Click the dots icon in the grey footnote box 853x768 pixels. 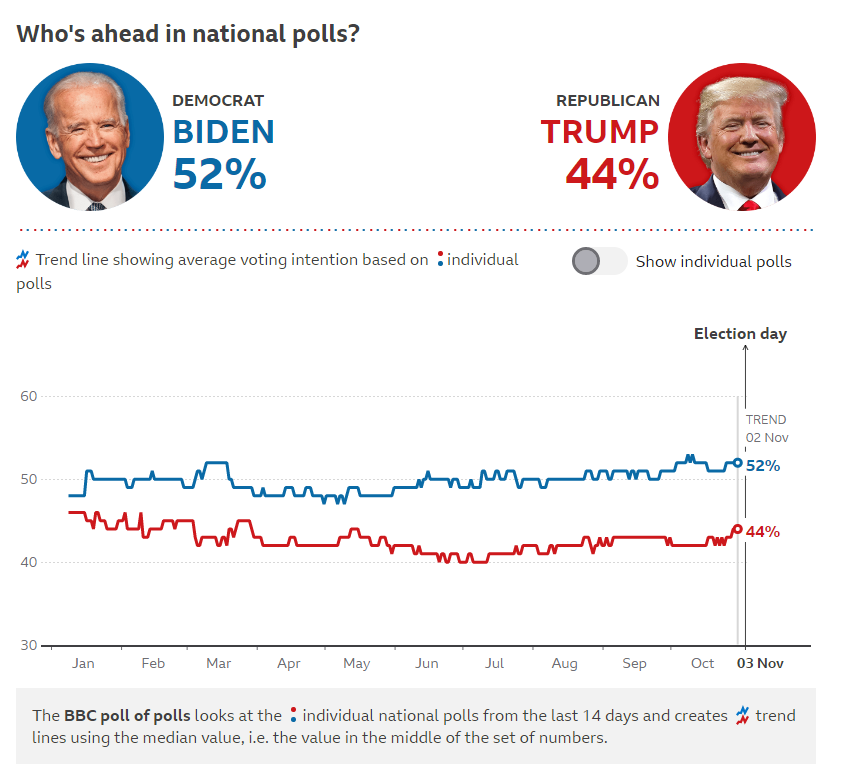point(293,715)
